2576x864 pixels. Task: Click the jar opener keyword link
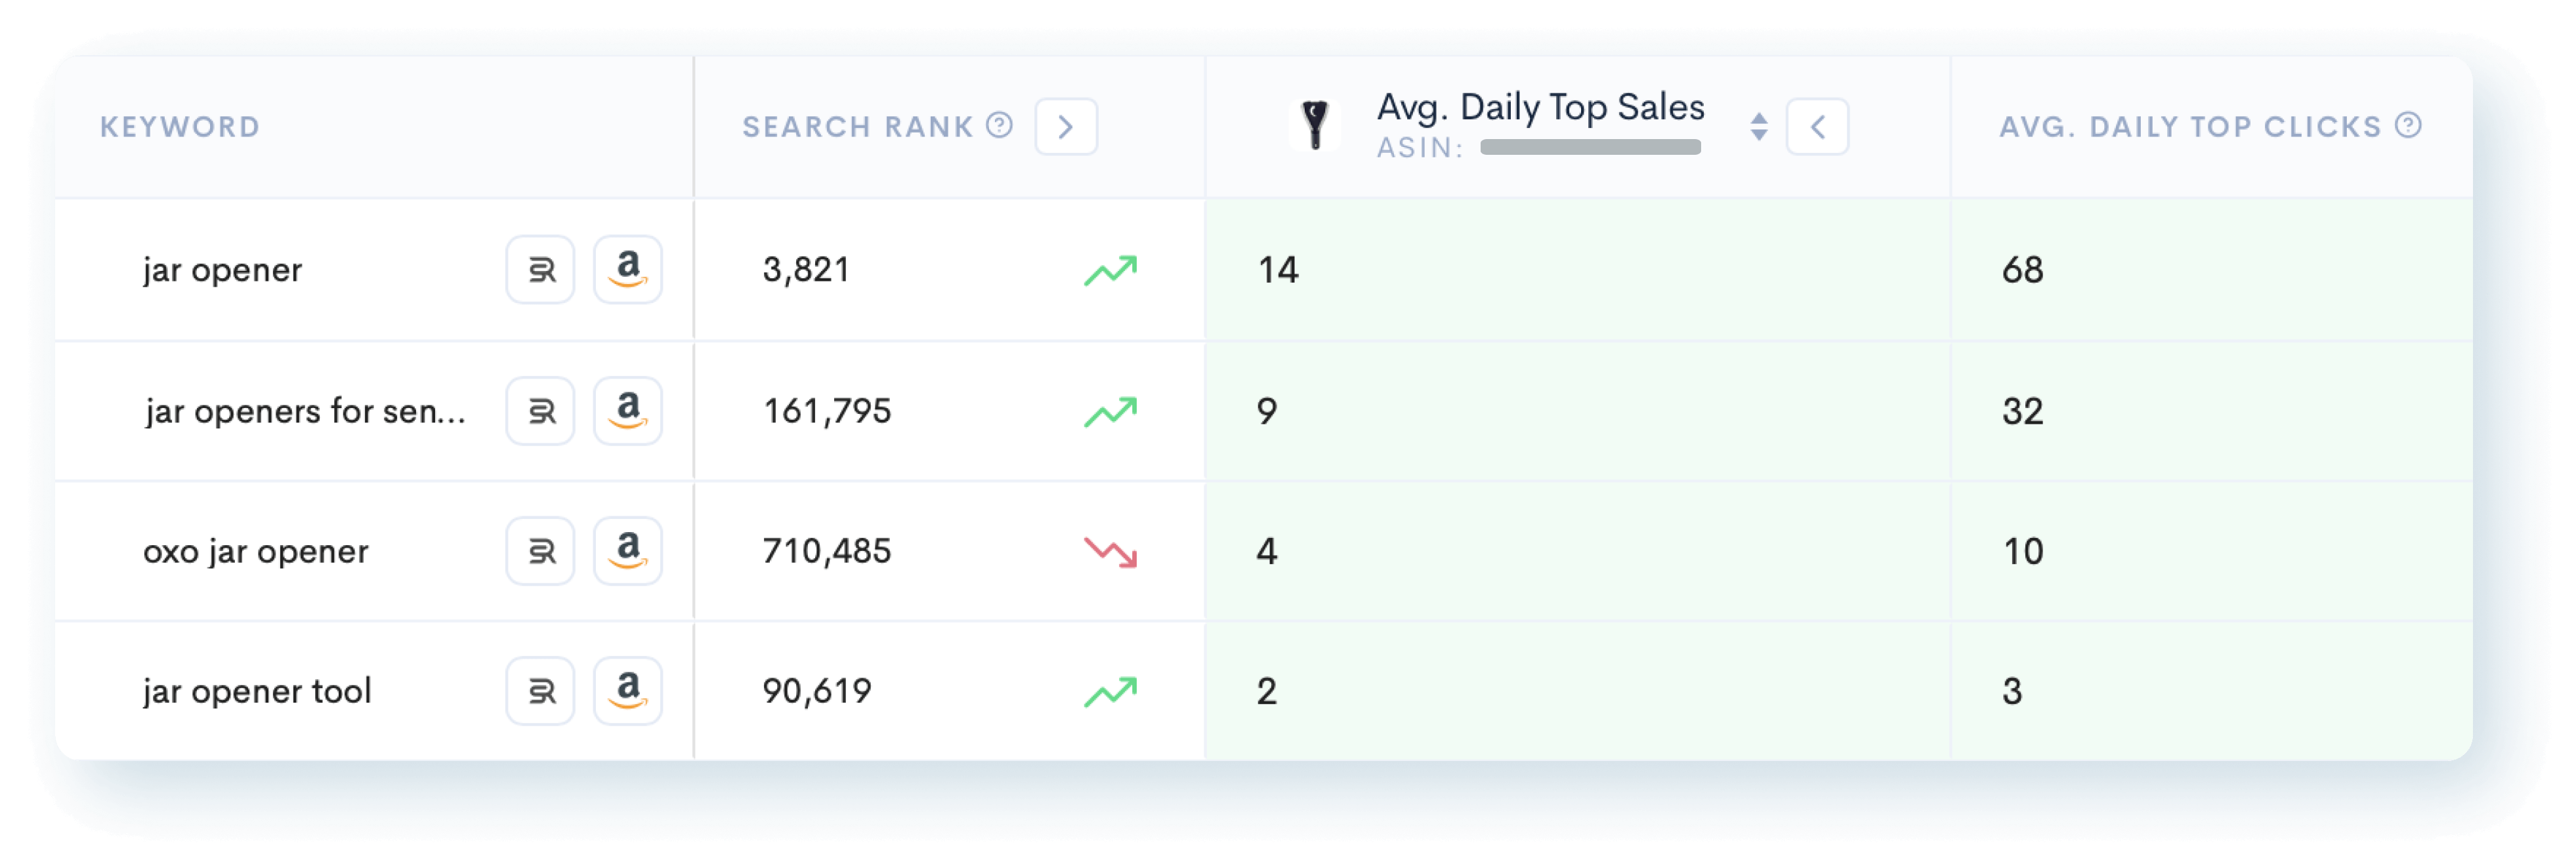222,270
